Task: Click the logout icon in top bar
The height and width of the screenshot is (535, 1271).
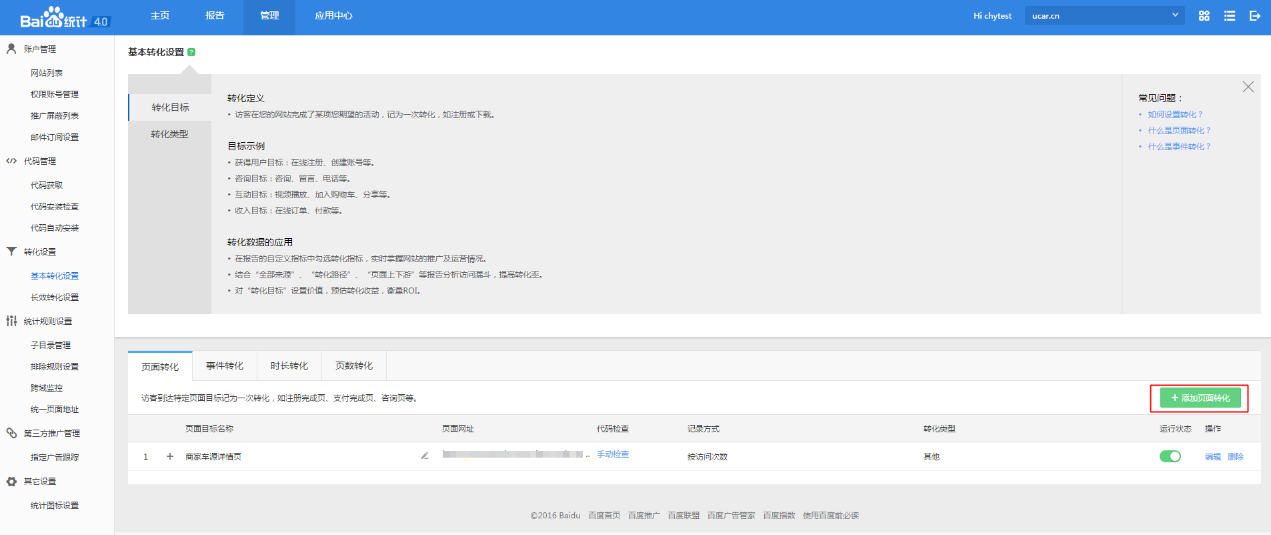Action: coord(1254,16)
